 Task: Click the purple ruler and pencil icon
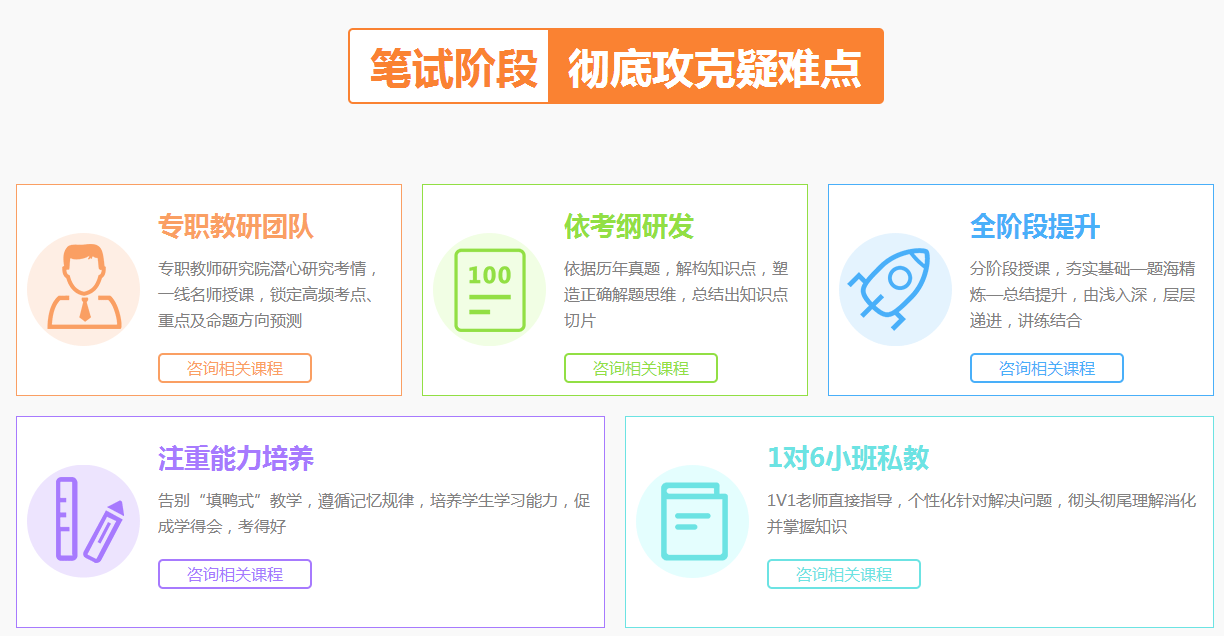84,521
